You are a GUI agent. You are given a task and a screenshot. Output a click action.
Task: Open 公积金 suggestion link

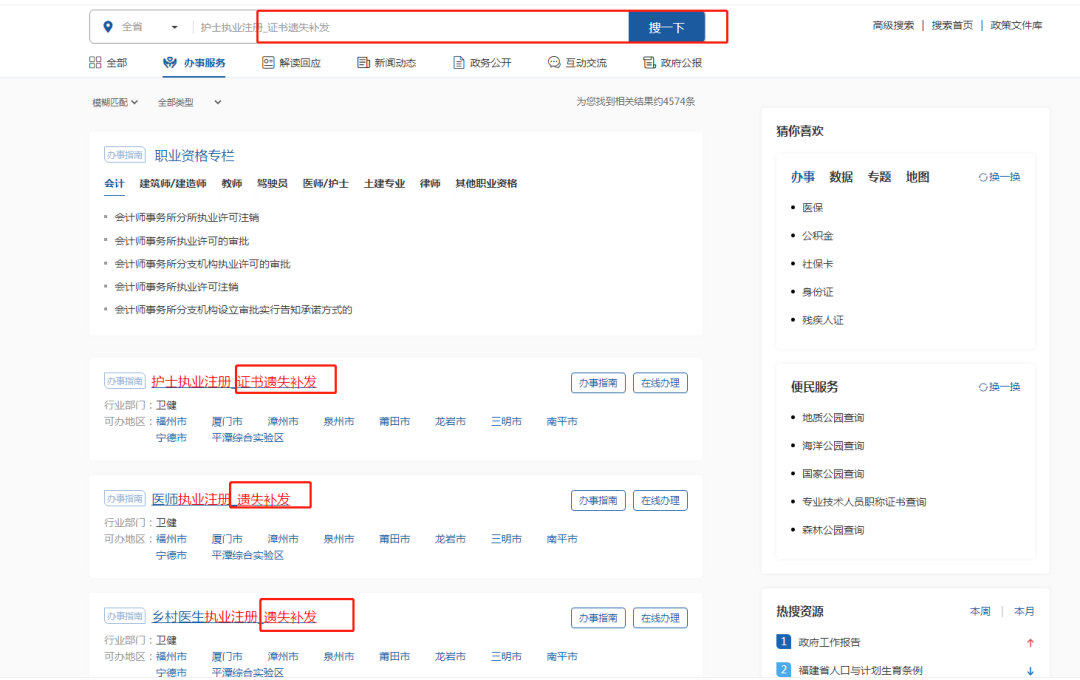point(818,236)
